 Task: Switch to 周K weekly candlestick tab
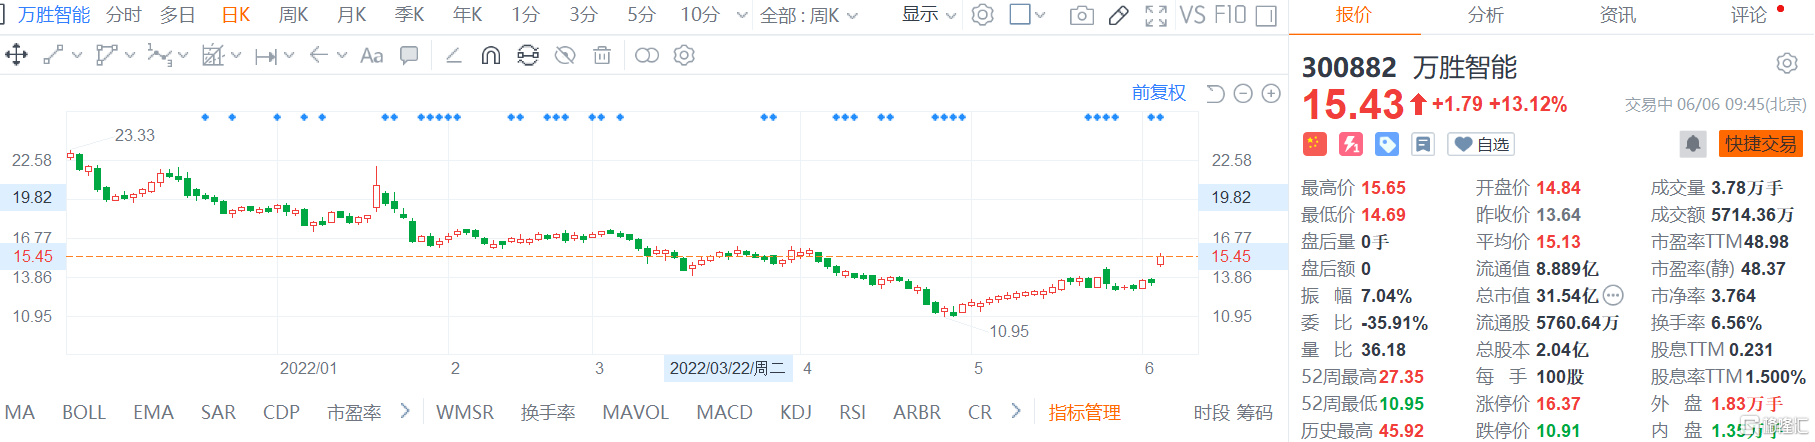point(293,15)
